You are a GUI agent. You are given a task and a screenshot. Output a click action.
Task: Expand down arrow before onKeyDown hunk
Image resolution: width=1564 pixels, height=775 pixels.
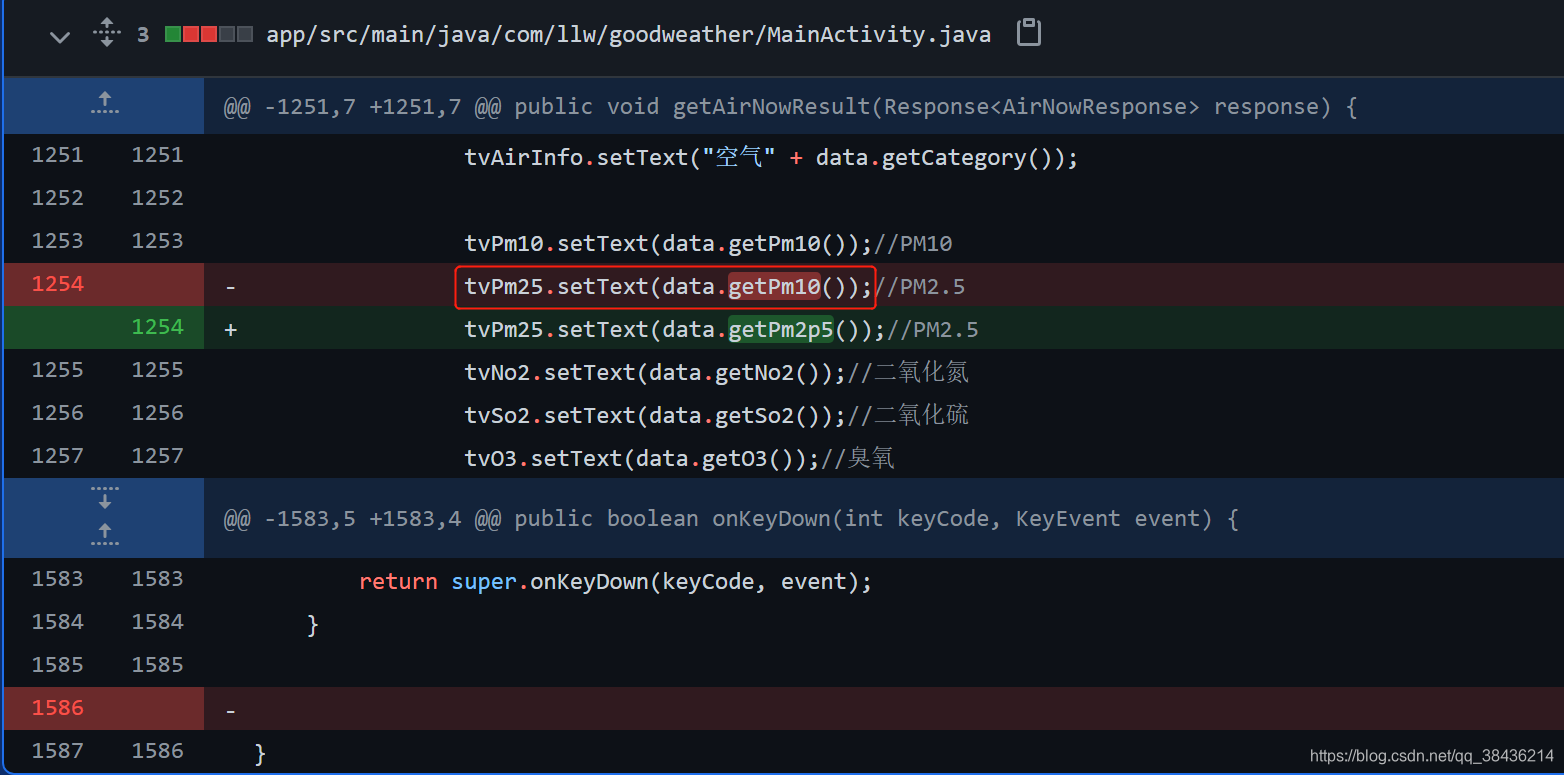(104, 498)
